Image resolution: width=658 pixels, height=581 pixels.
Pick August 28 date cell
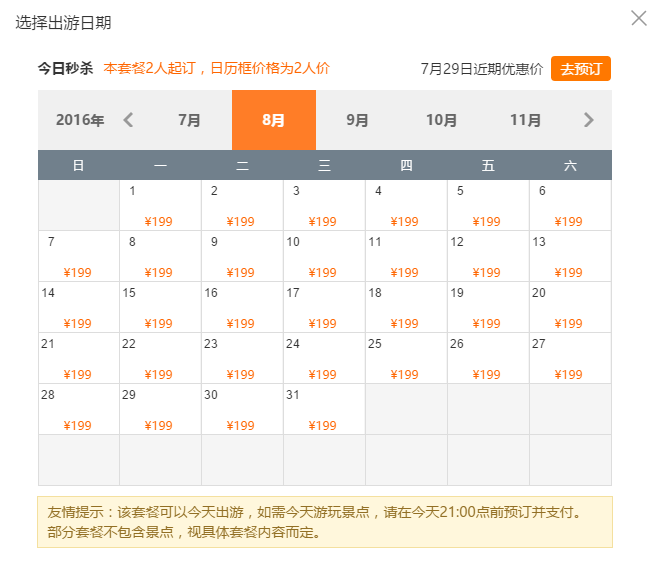(x=79, y=409)
